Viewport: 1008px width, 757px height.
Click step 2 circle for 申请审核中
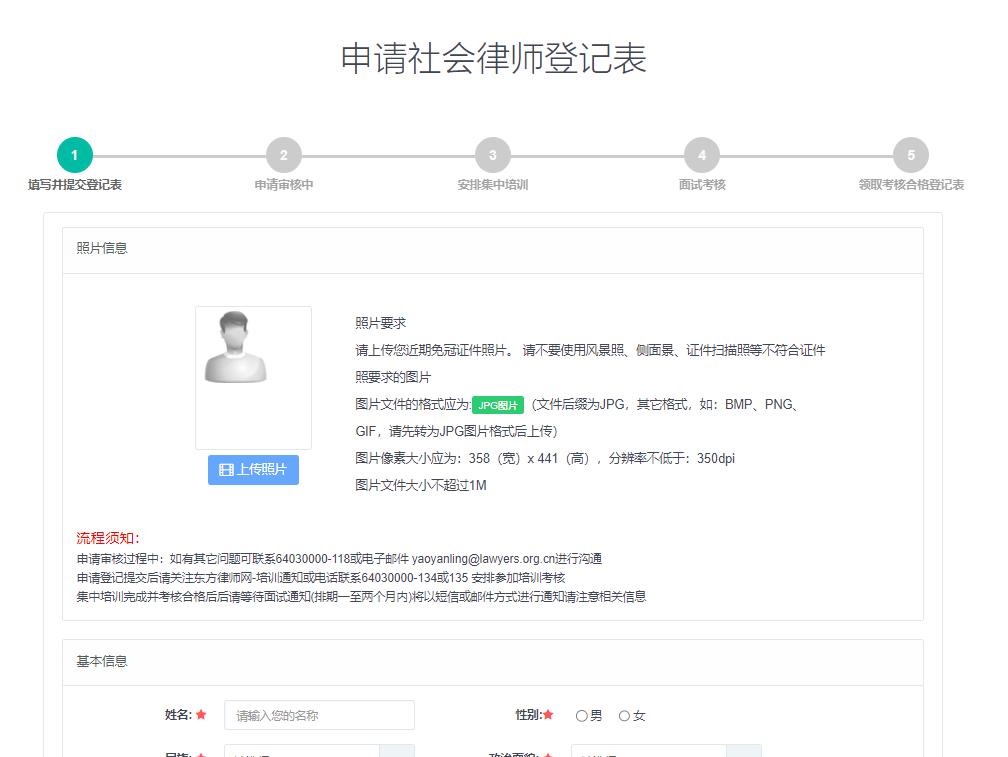click(x=284, y=155)
